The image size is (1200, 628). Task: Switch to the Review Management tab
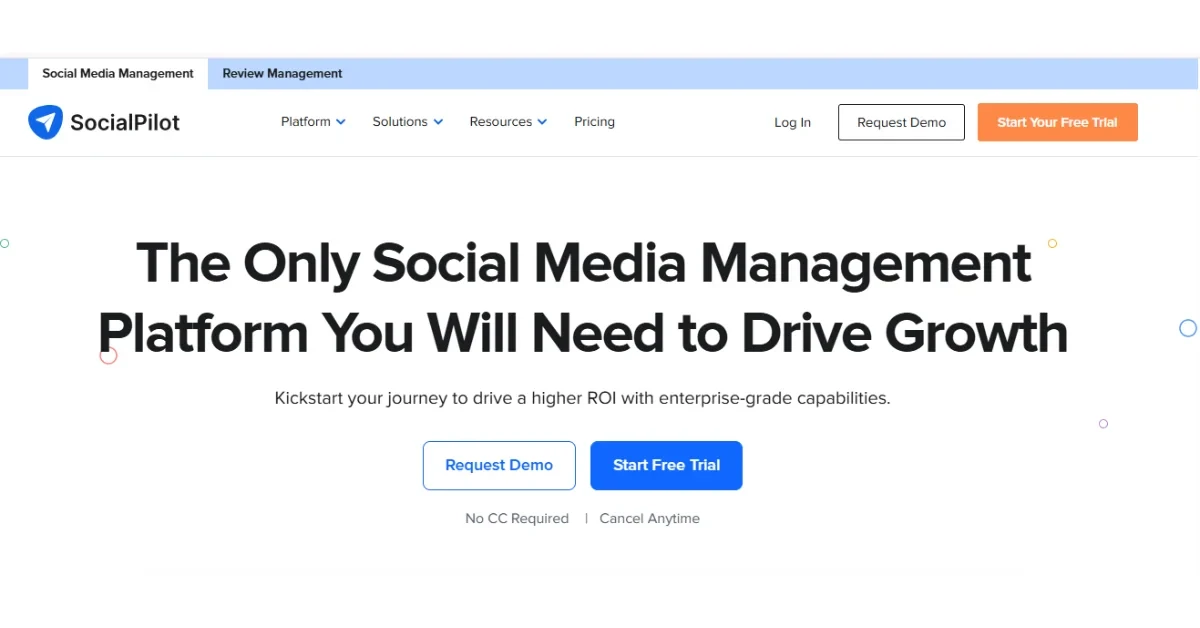coord(282,74)
